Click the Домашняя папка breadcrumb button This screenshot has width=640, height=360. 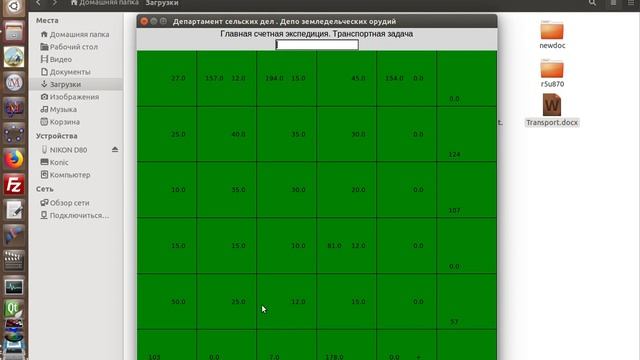coord(104,3)
